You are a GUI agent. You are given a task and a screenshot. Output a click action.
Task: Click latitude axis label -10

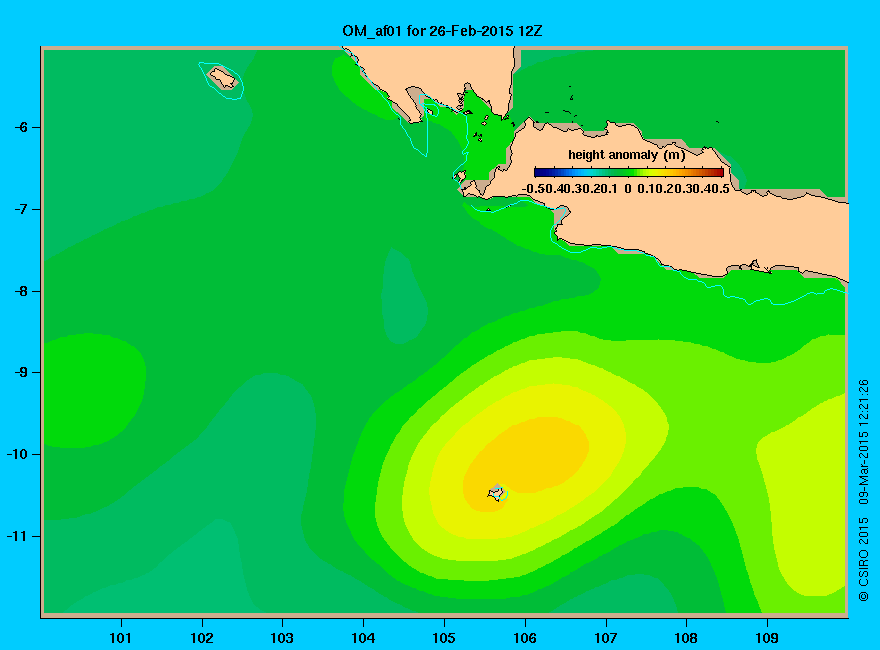[x=17, y=454]
